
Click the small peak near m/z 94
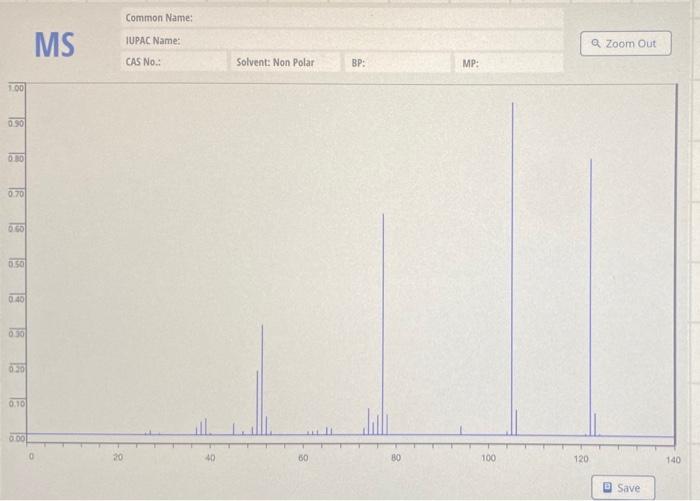pyautogui.click(x=461, y=430)
